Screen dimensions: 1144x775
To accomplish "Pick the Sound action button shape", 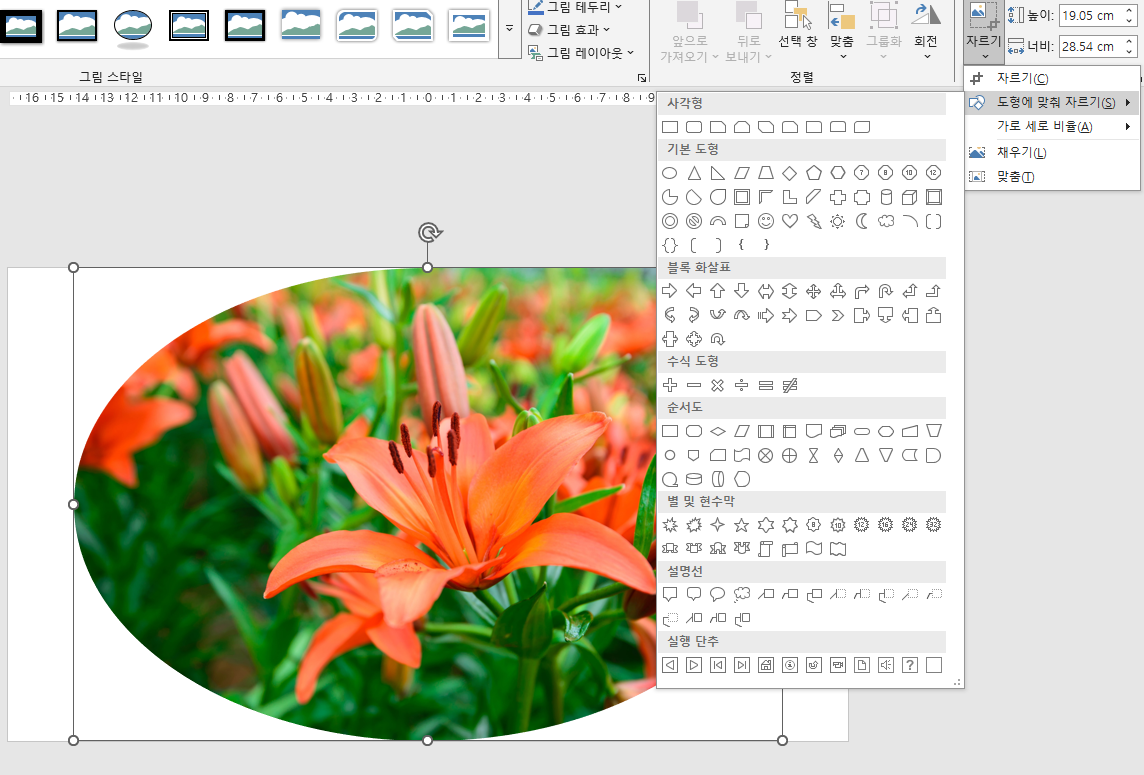I will 886,665.
